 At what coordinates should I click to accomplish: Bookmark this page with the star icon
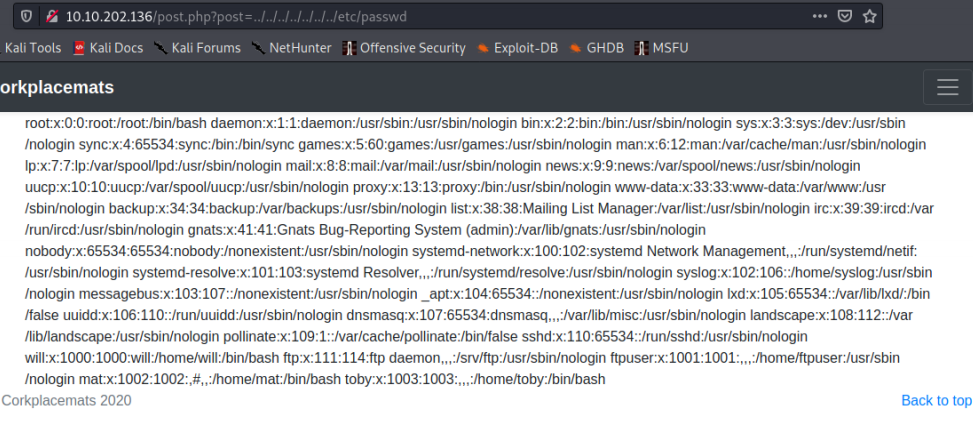tap(869, 17)
